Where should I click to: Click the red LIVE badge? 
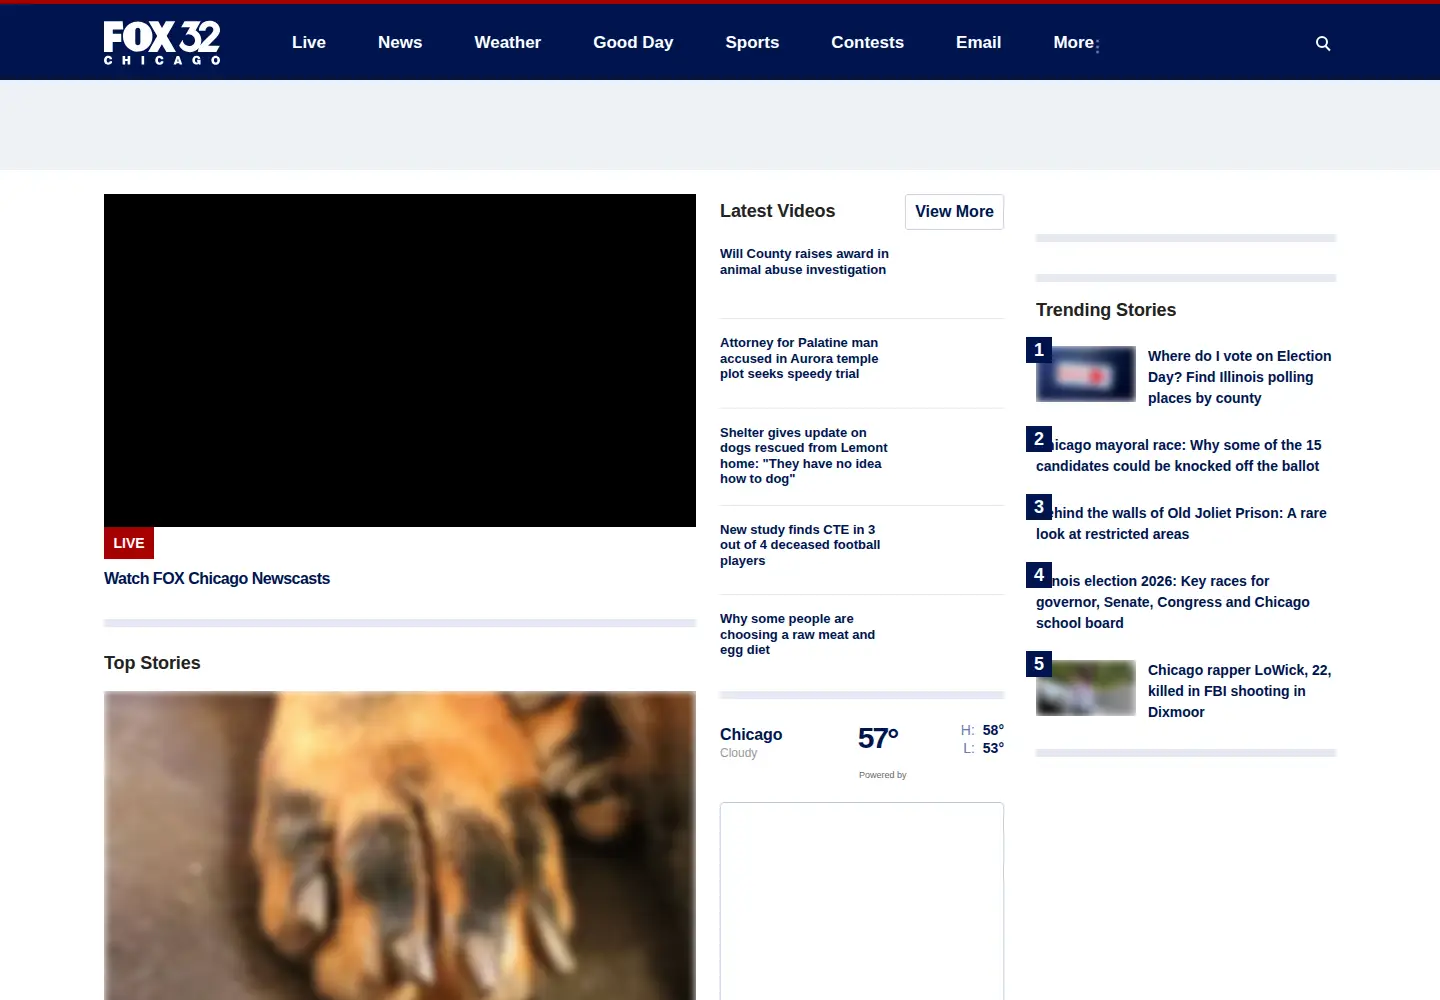pos(129,543)
